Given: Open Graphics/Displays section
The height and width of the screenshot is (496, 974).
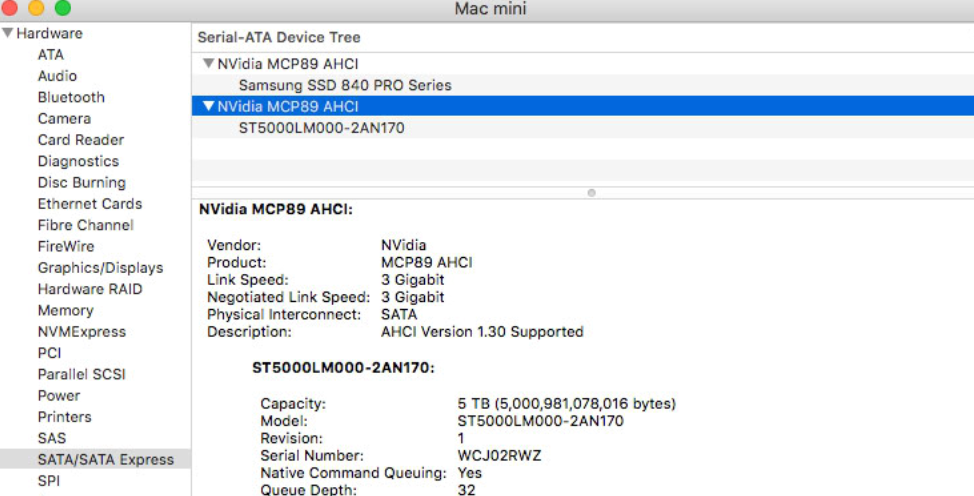Looking at the screenshot, I should tap(100, 267).
